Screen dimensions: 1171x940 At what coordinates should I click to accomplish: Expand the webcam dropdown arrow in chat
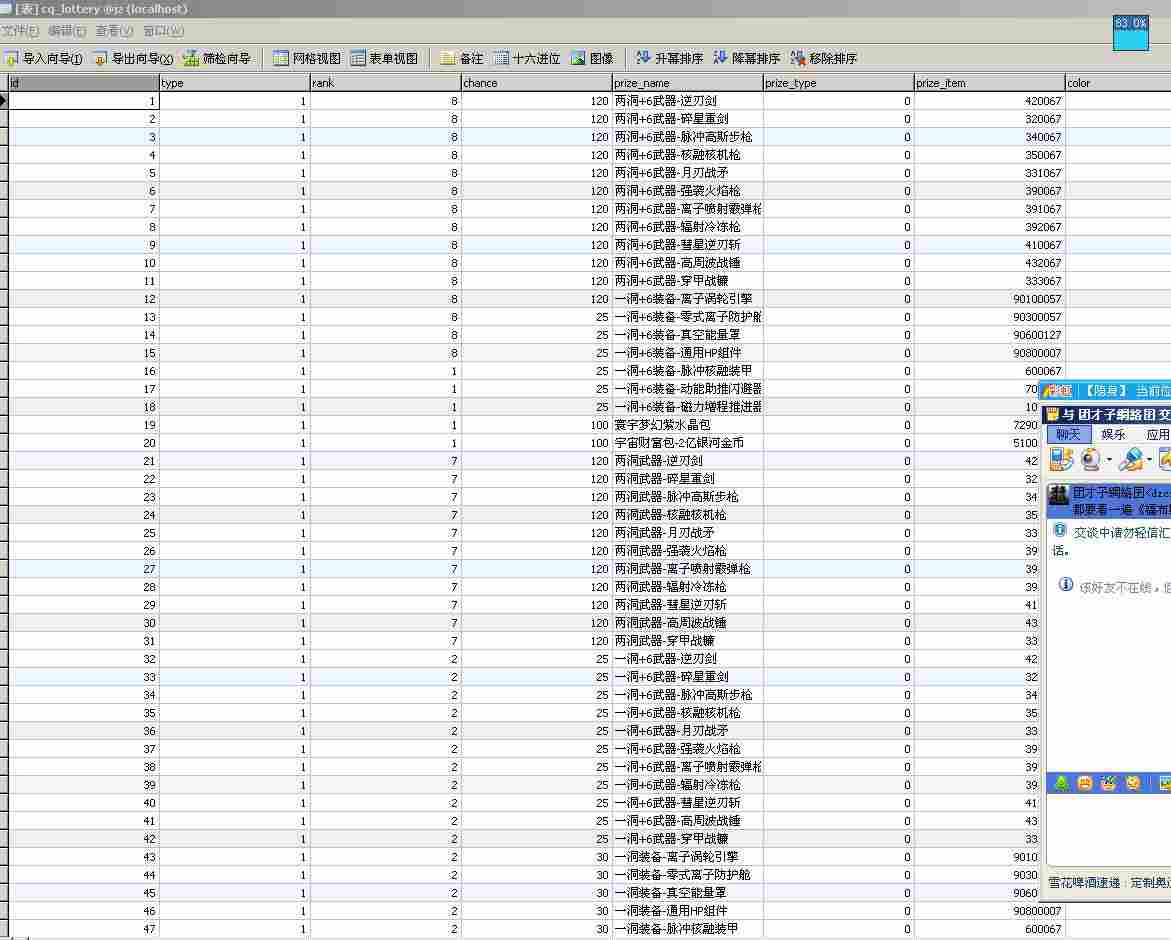coord(1108,460)
